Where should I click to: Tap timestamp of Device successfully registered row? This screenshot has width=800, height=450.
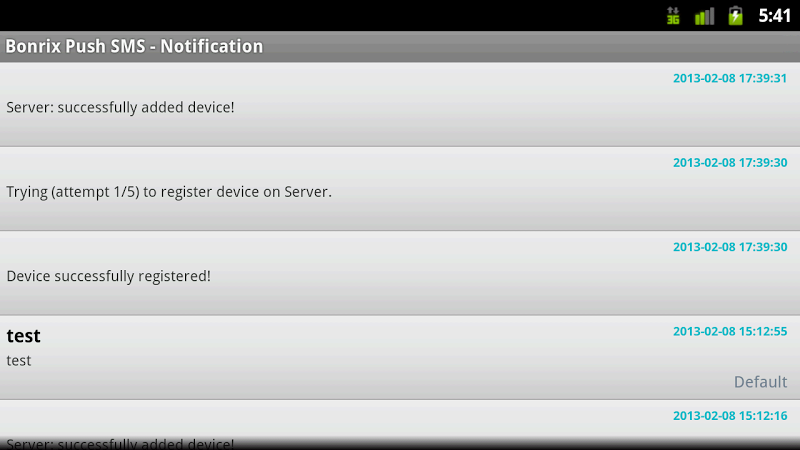[730, 247]
